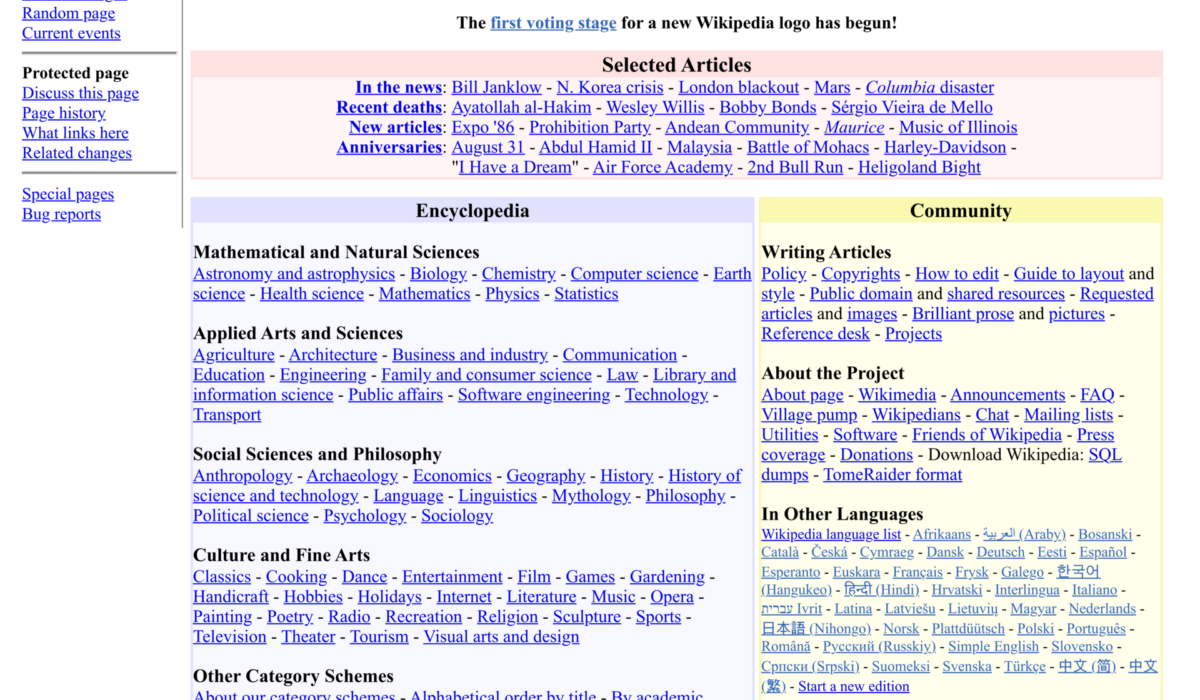The height and width of the screenshot is (700, 1200).
Task: Open Music of Illinois article
Action: click(958, 127)
